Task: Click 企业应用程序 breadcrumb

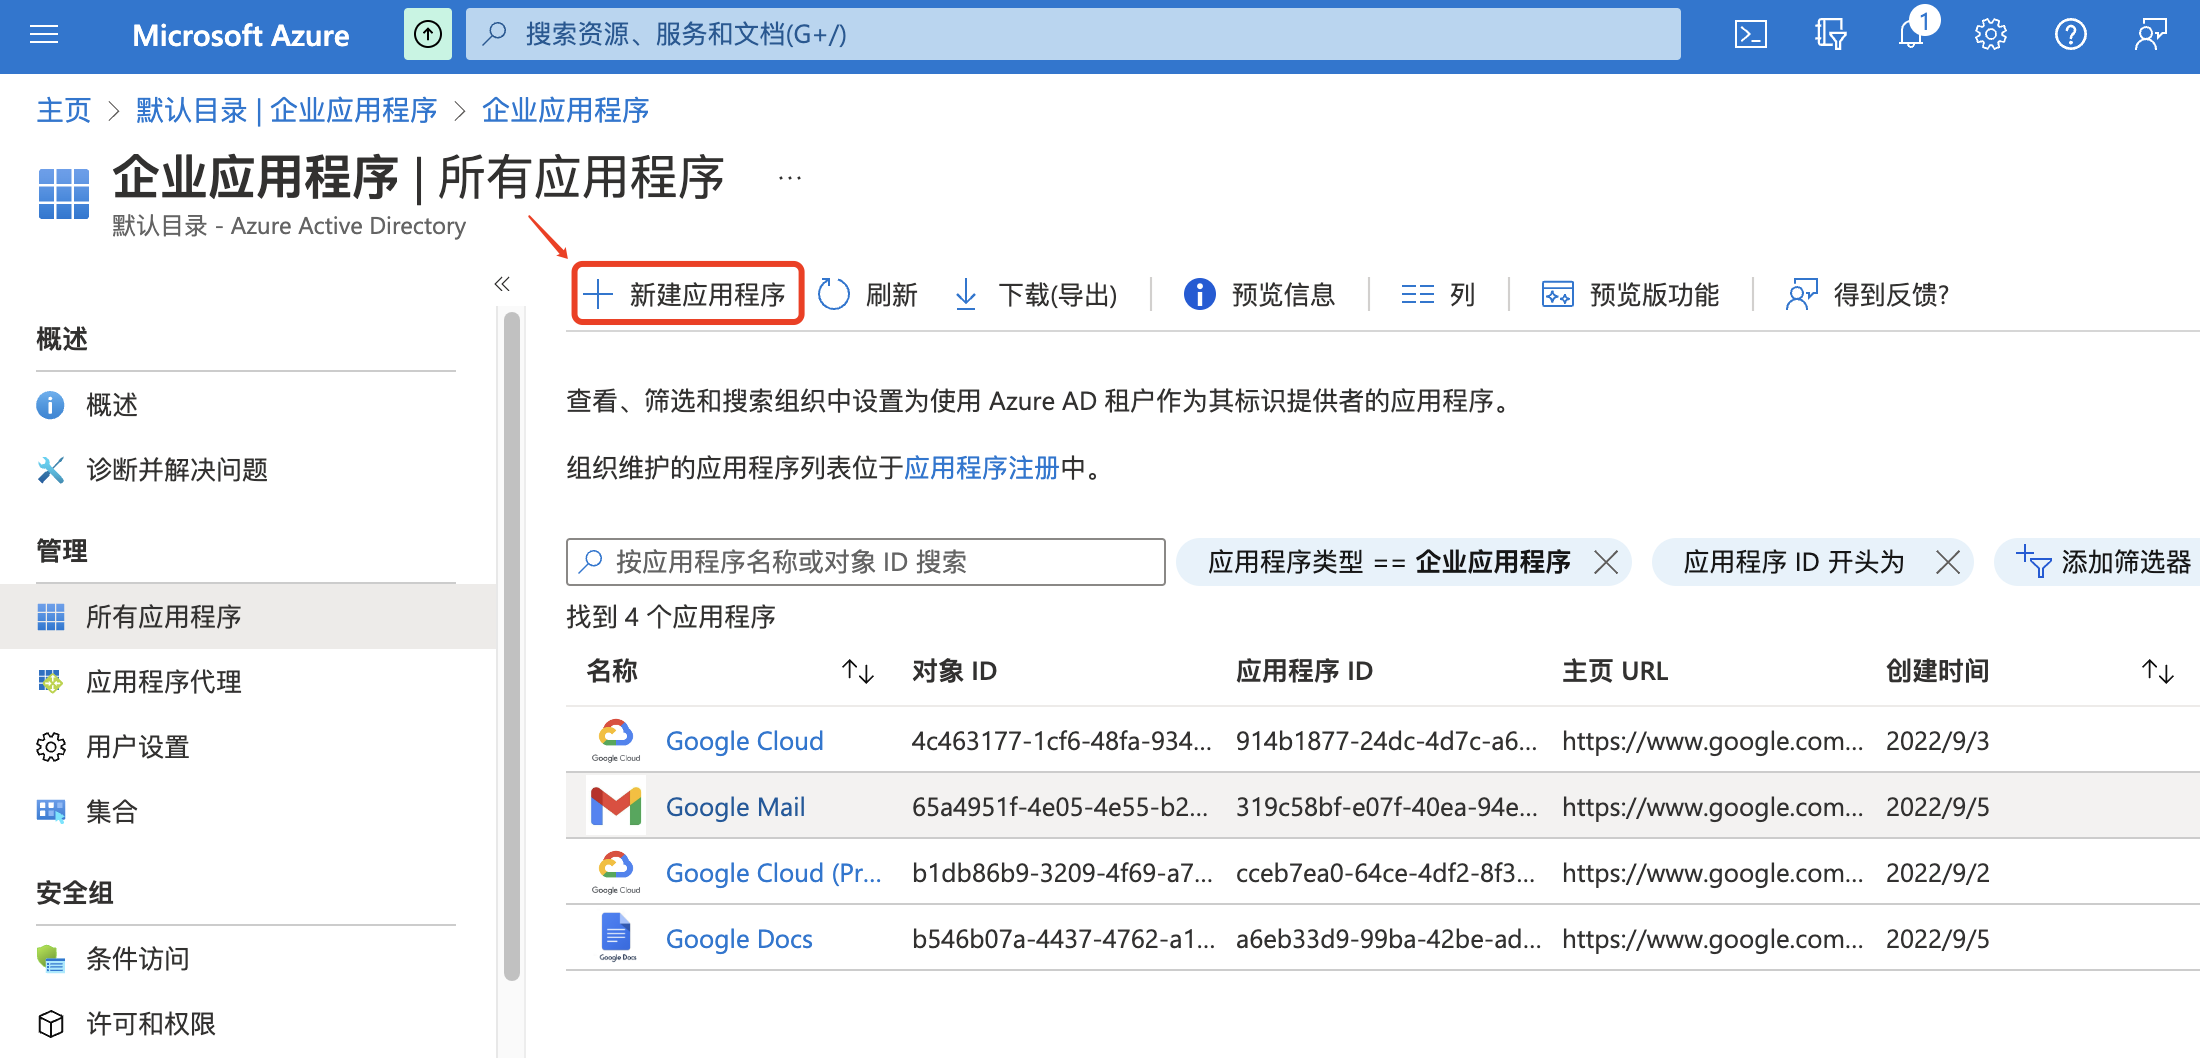Action: [x=566, y=110]
